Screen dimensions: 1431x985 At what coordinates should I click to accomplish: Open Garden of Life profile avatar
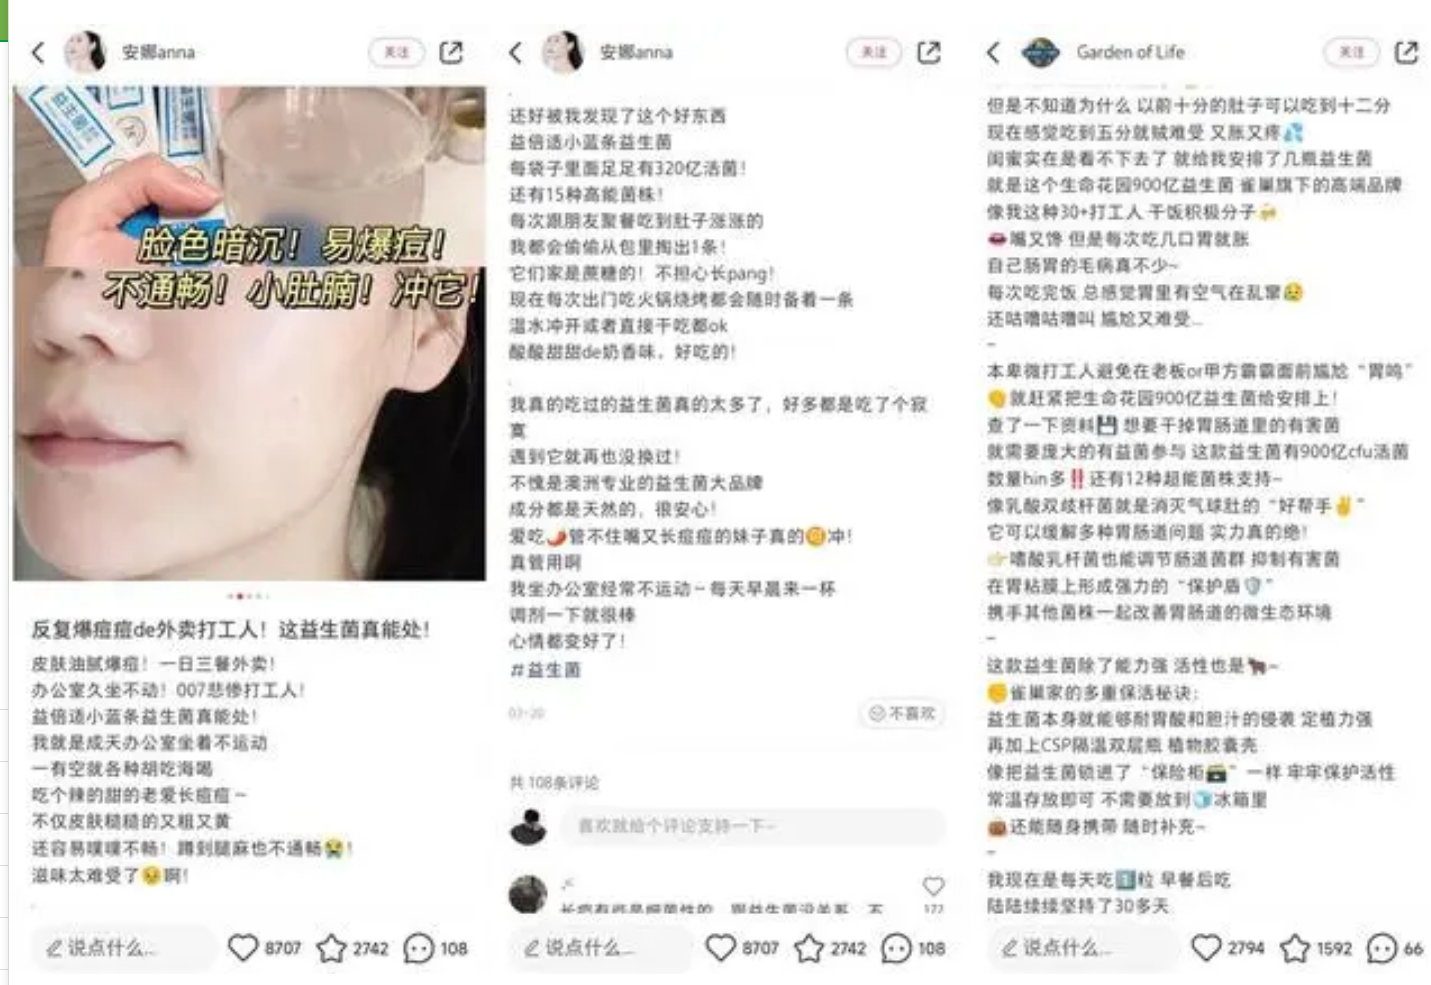pos(1040,52)
